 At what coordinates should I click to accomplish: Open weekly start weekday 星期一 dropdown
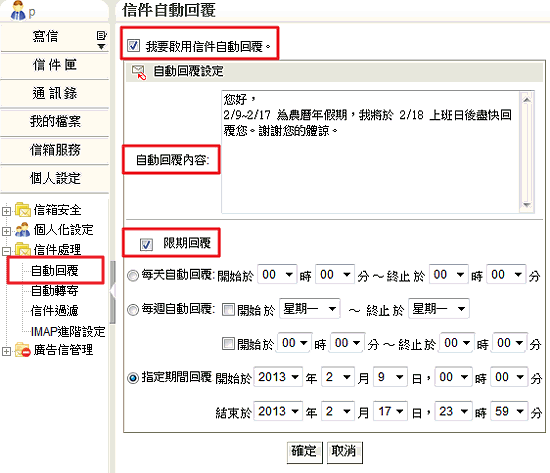[x=309, y=309]
